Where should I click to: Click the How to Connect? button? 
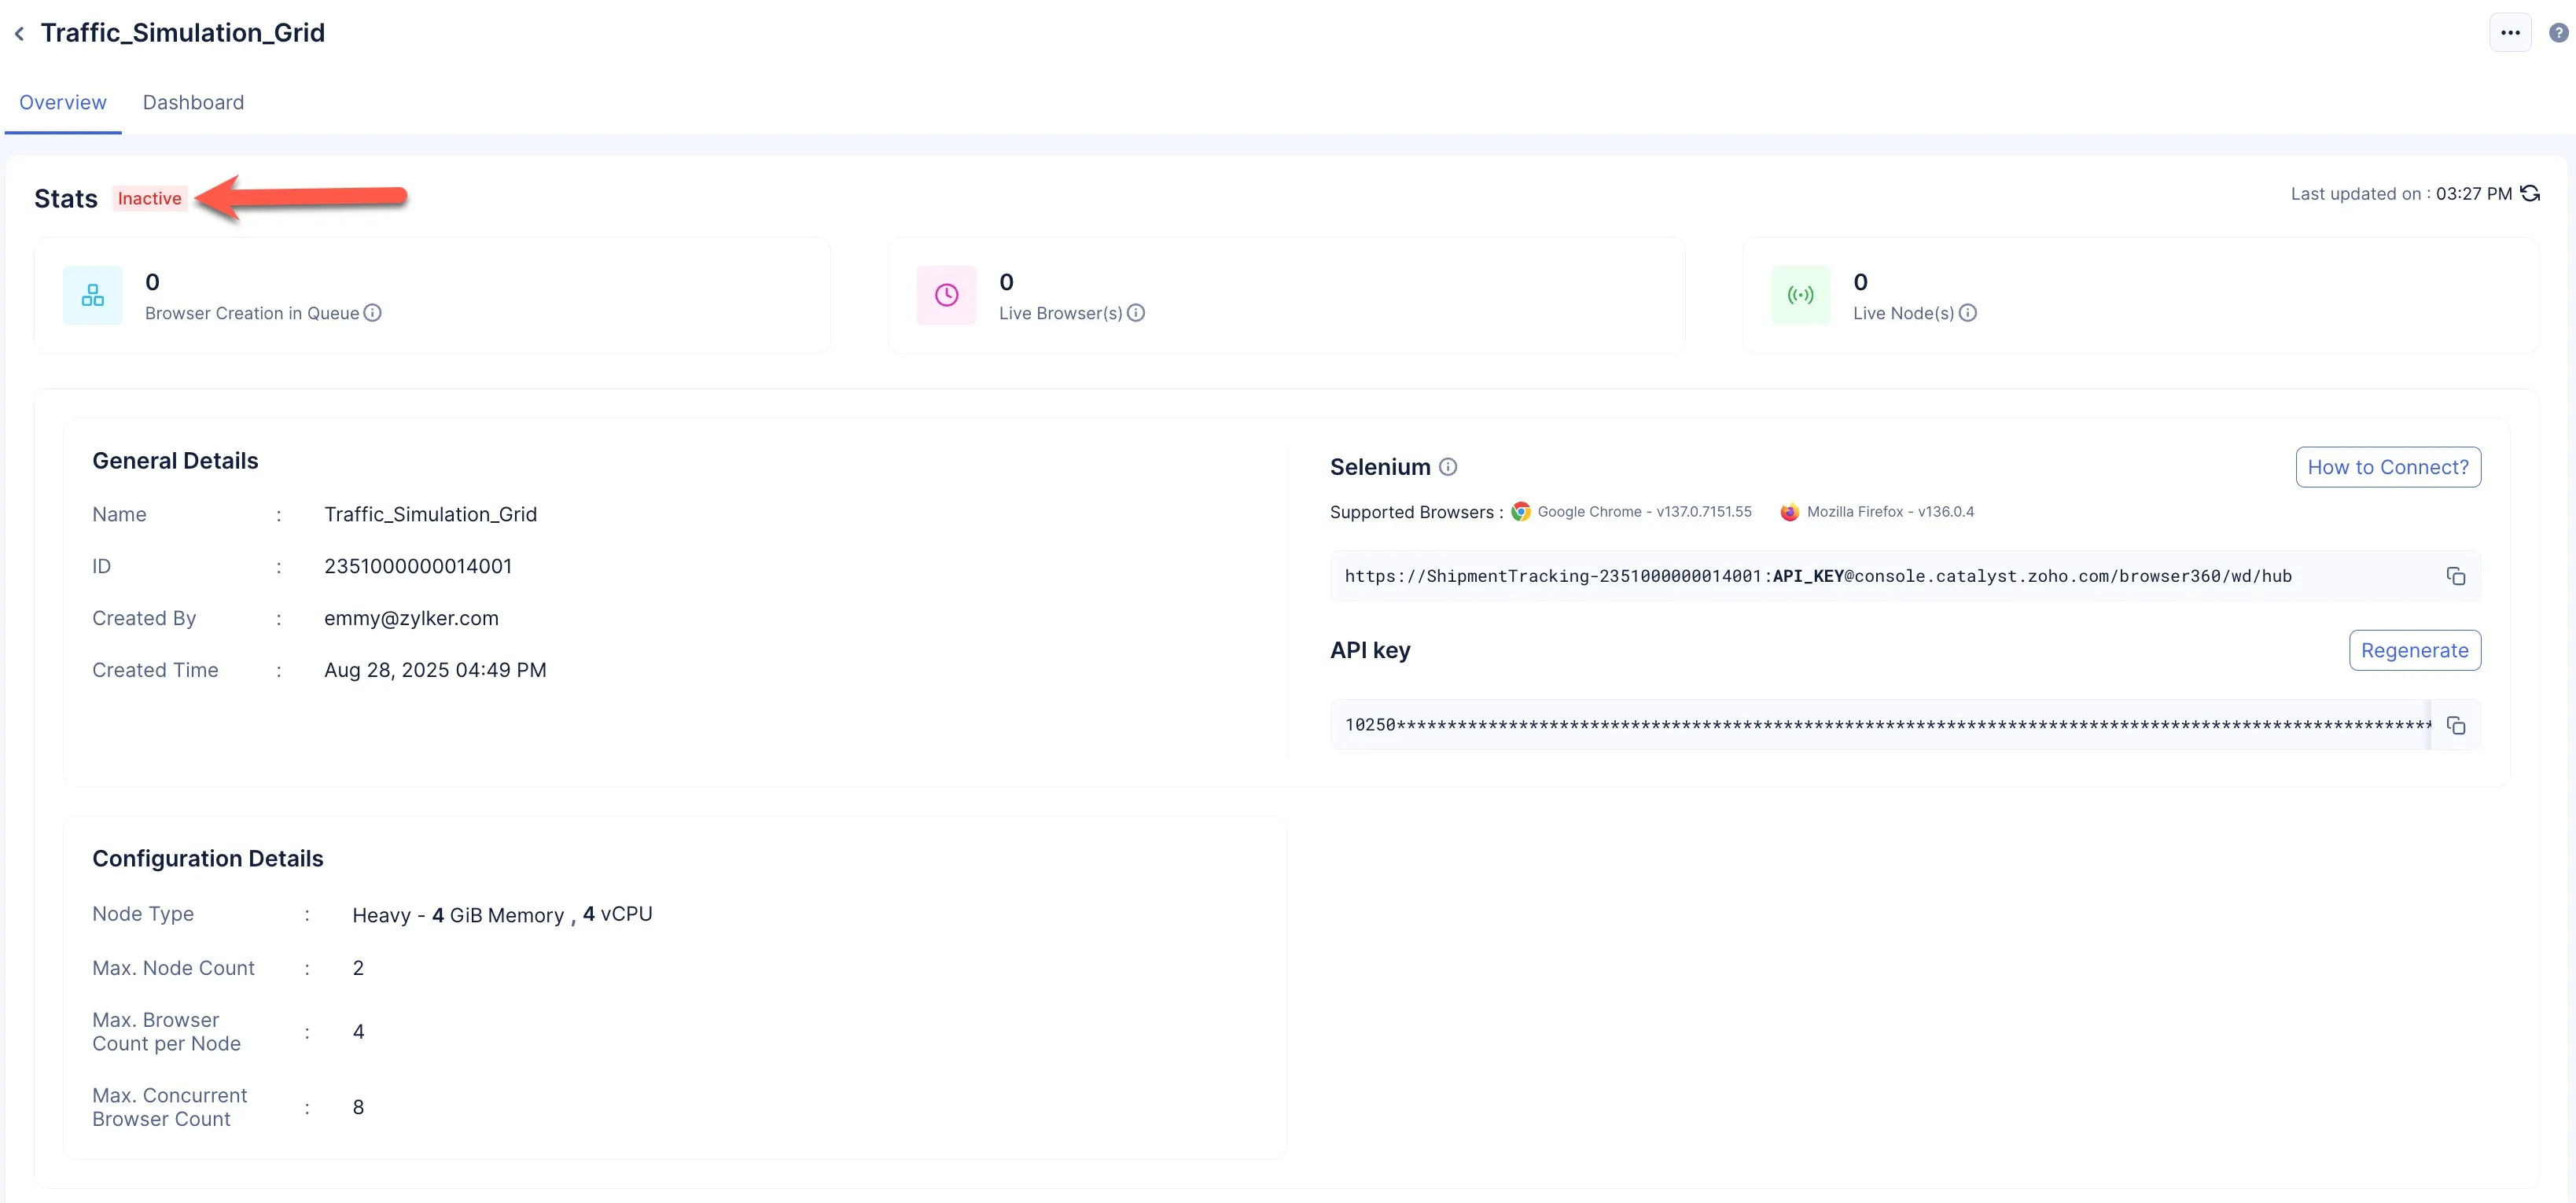(2387, 467)
